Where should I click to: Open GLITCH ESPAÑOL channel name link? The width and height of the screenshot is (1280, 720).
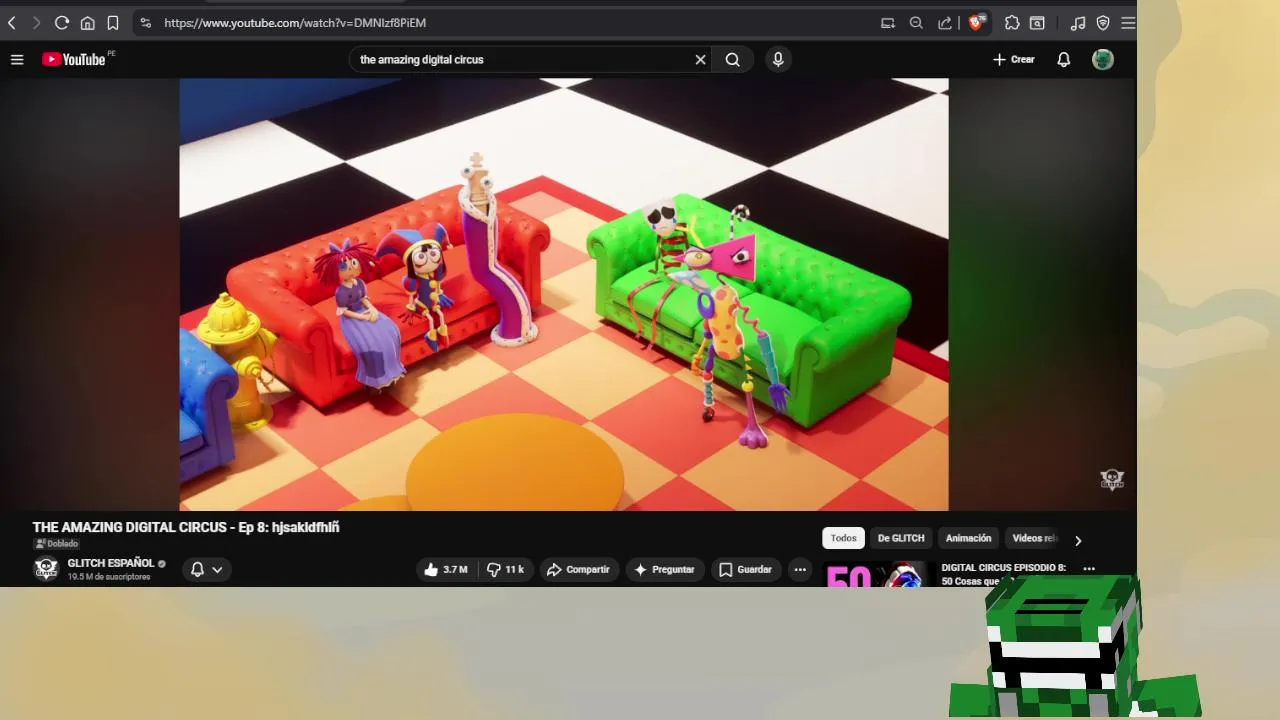tap(111, 563)
